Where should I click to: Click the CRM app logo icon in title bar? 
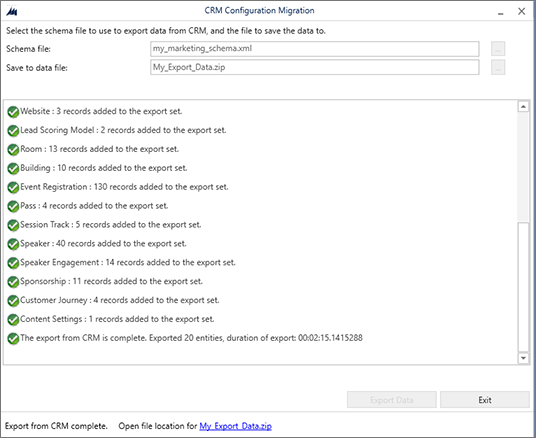pyautogui.click(x=12, y=11)
